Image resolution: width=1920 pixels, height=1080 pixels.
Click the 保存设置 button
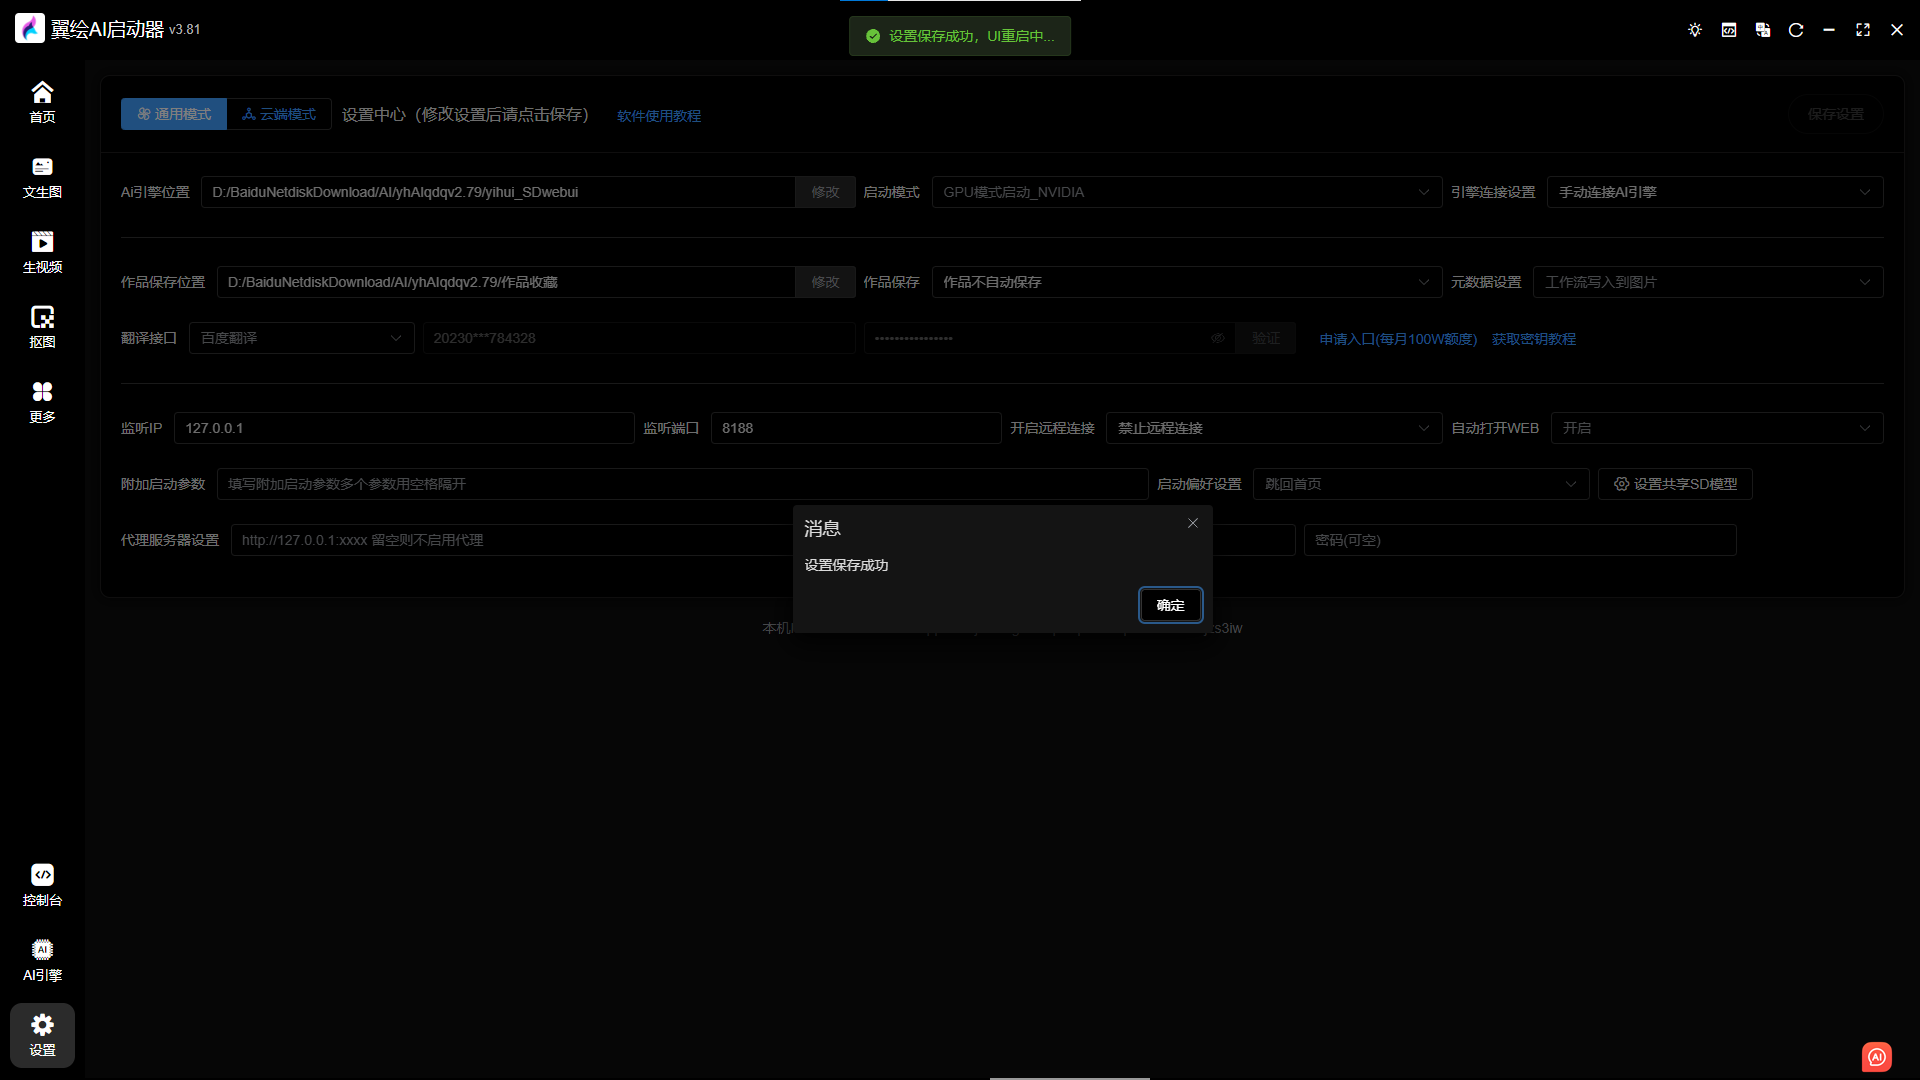(x=1836, y=114)
